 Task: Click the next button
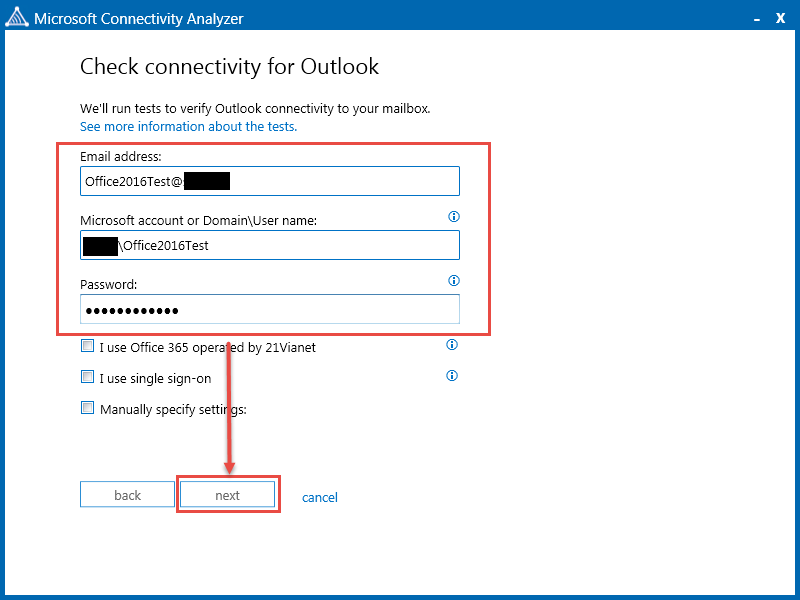228,494
